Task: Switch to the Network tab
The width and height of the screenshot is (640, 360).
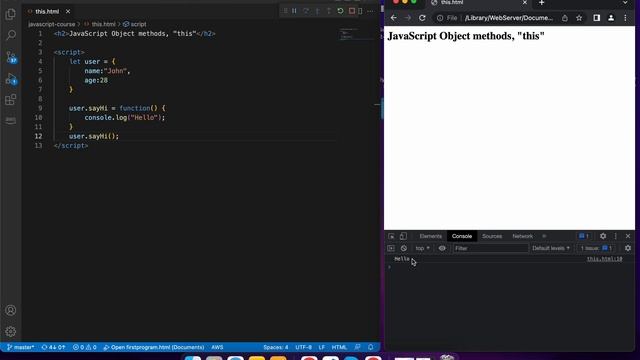Action: tap(522, 236)
